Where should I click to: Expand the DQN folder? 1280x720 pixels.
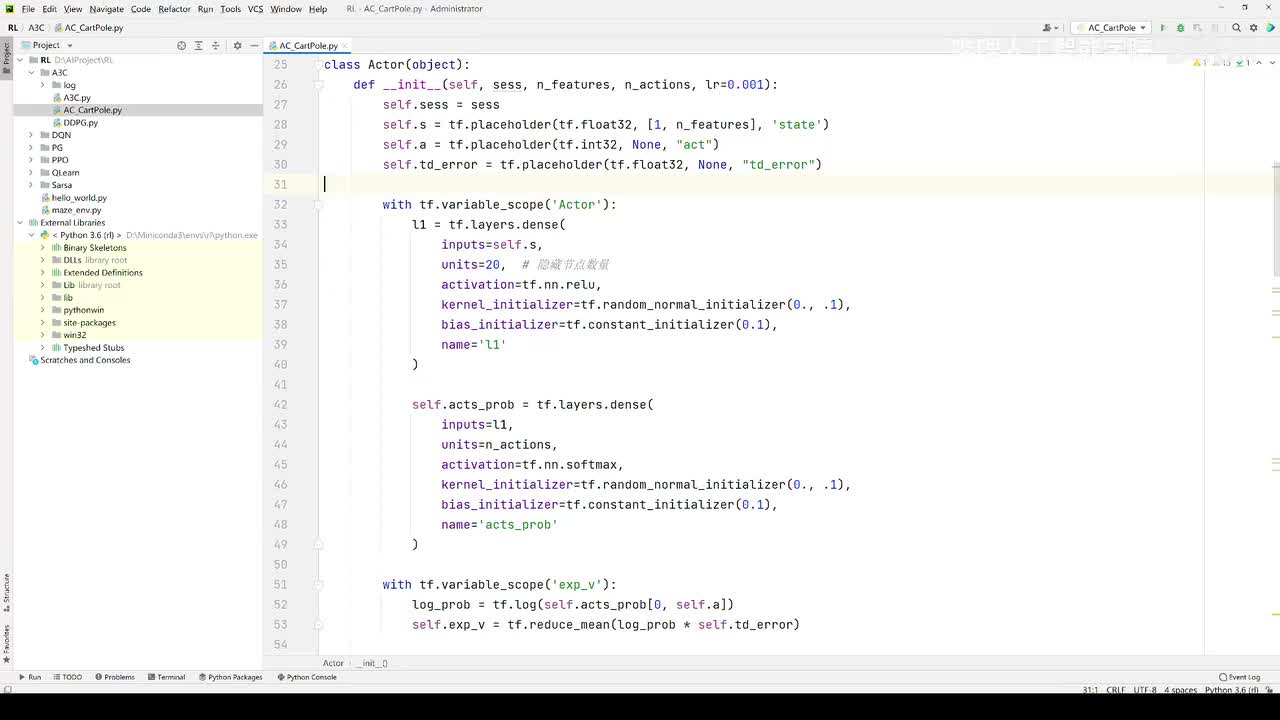pyautogui.click(x=31, y=135)
